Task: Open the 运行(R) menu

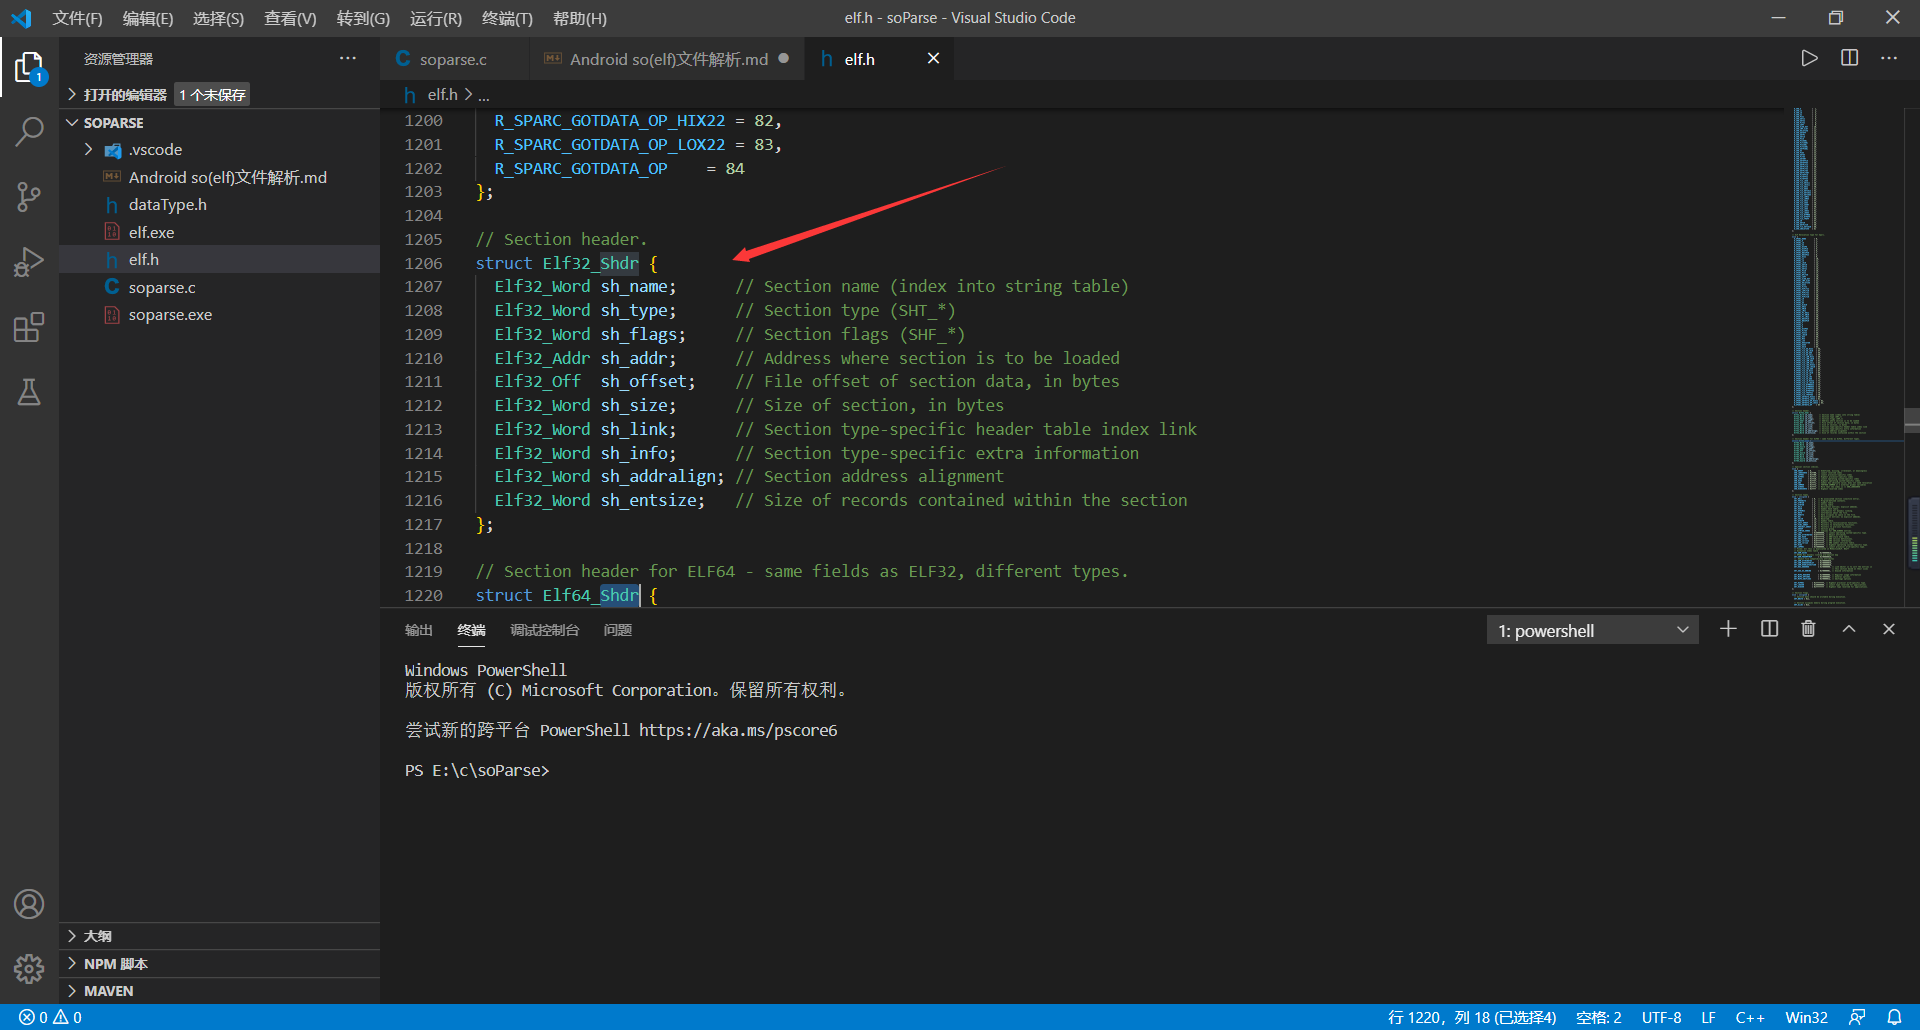Action: click(436, 18)
